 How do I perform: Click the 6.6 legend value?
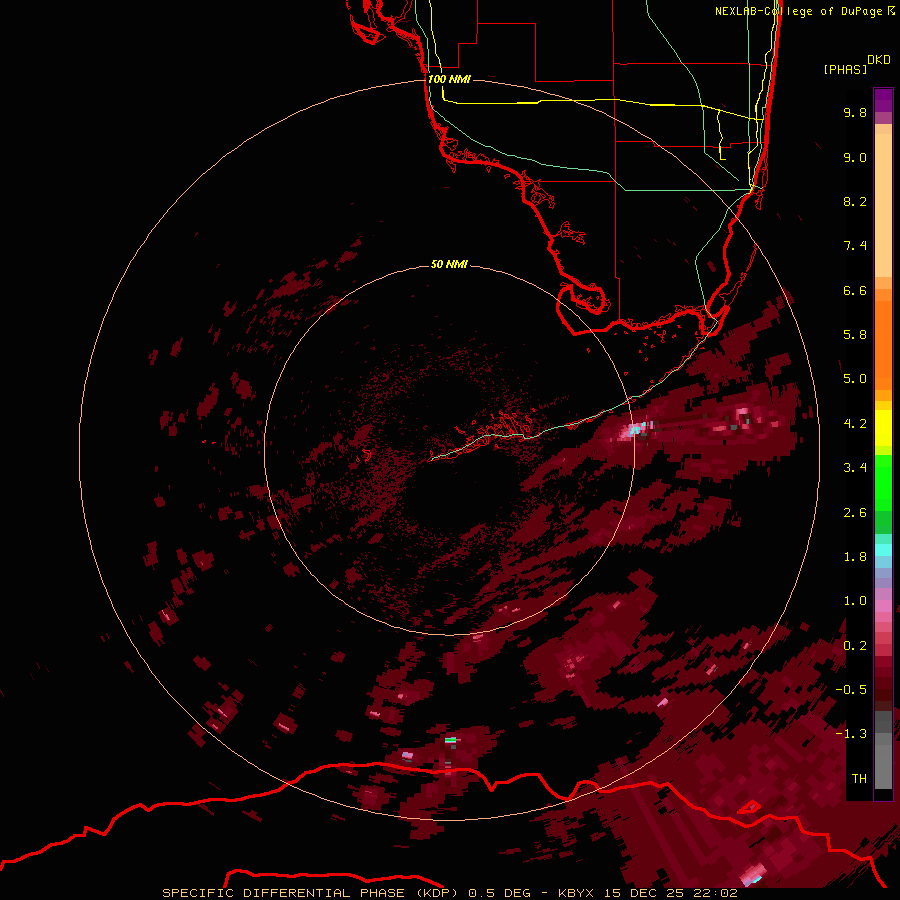855,290
